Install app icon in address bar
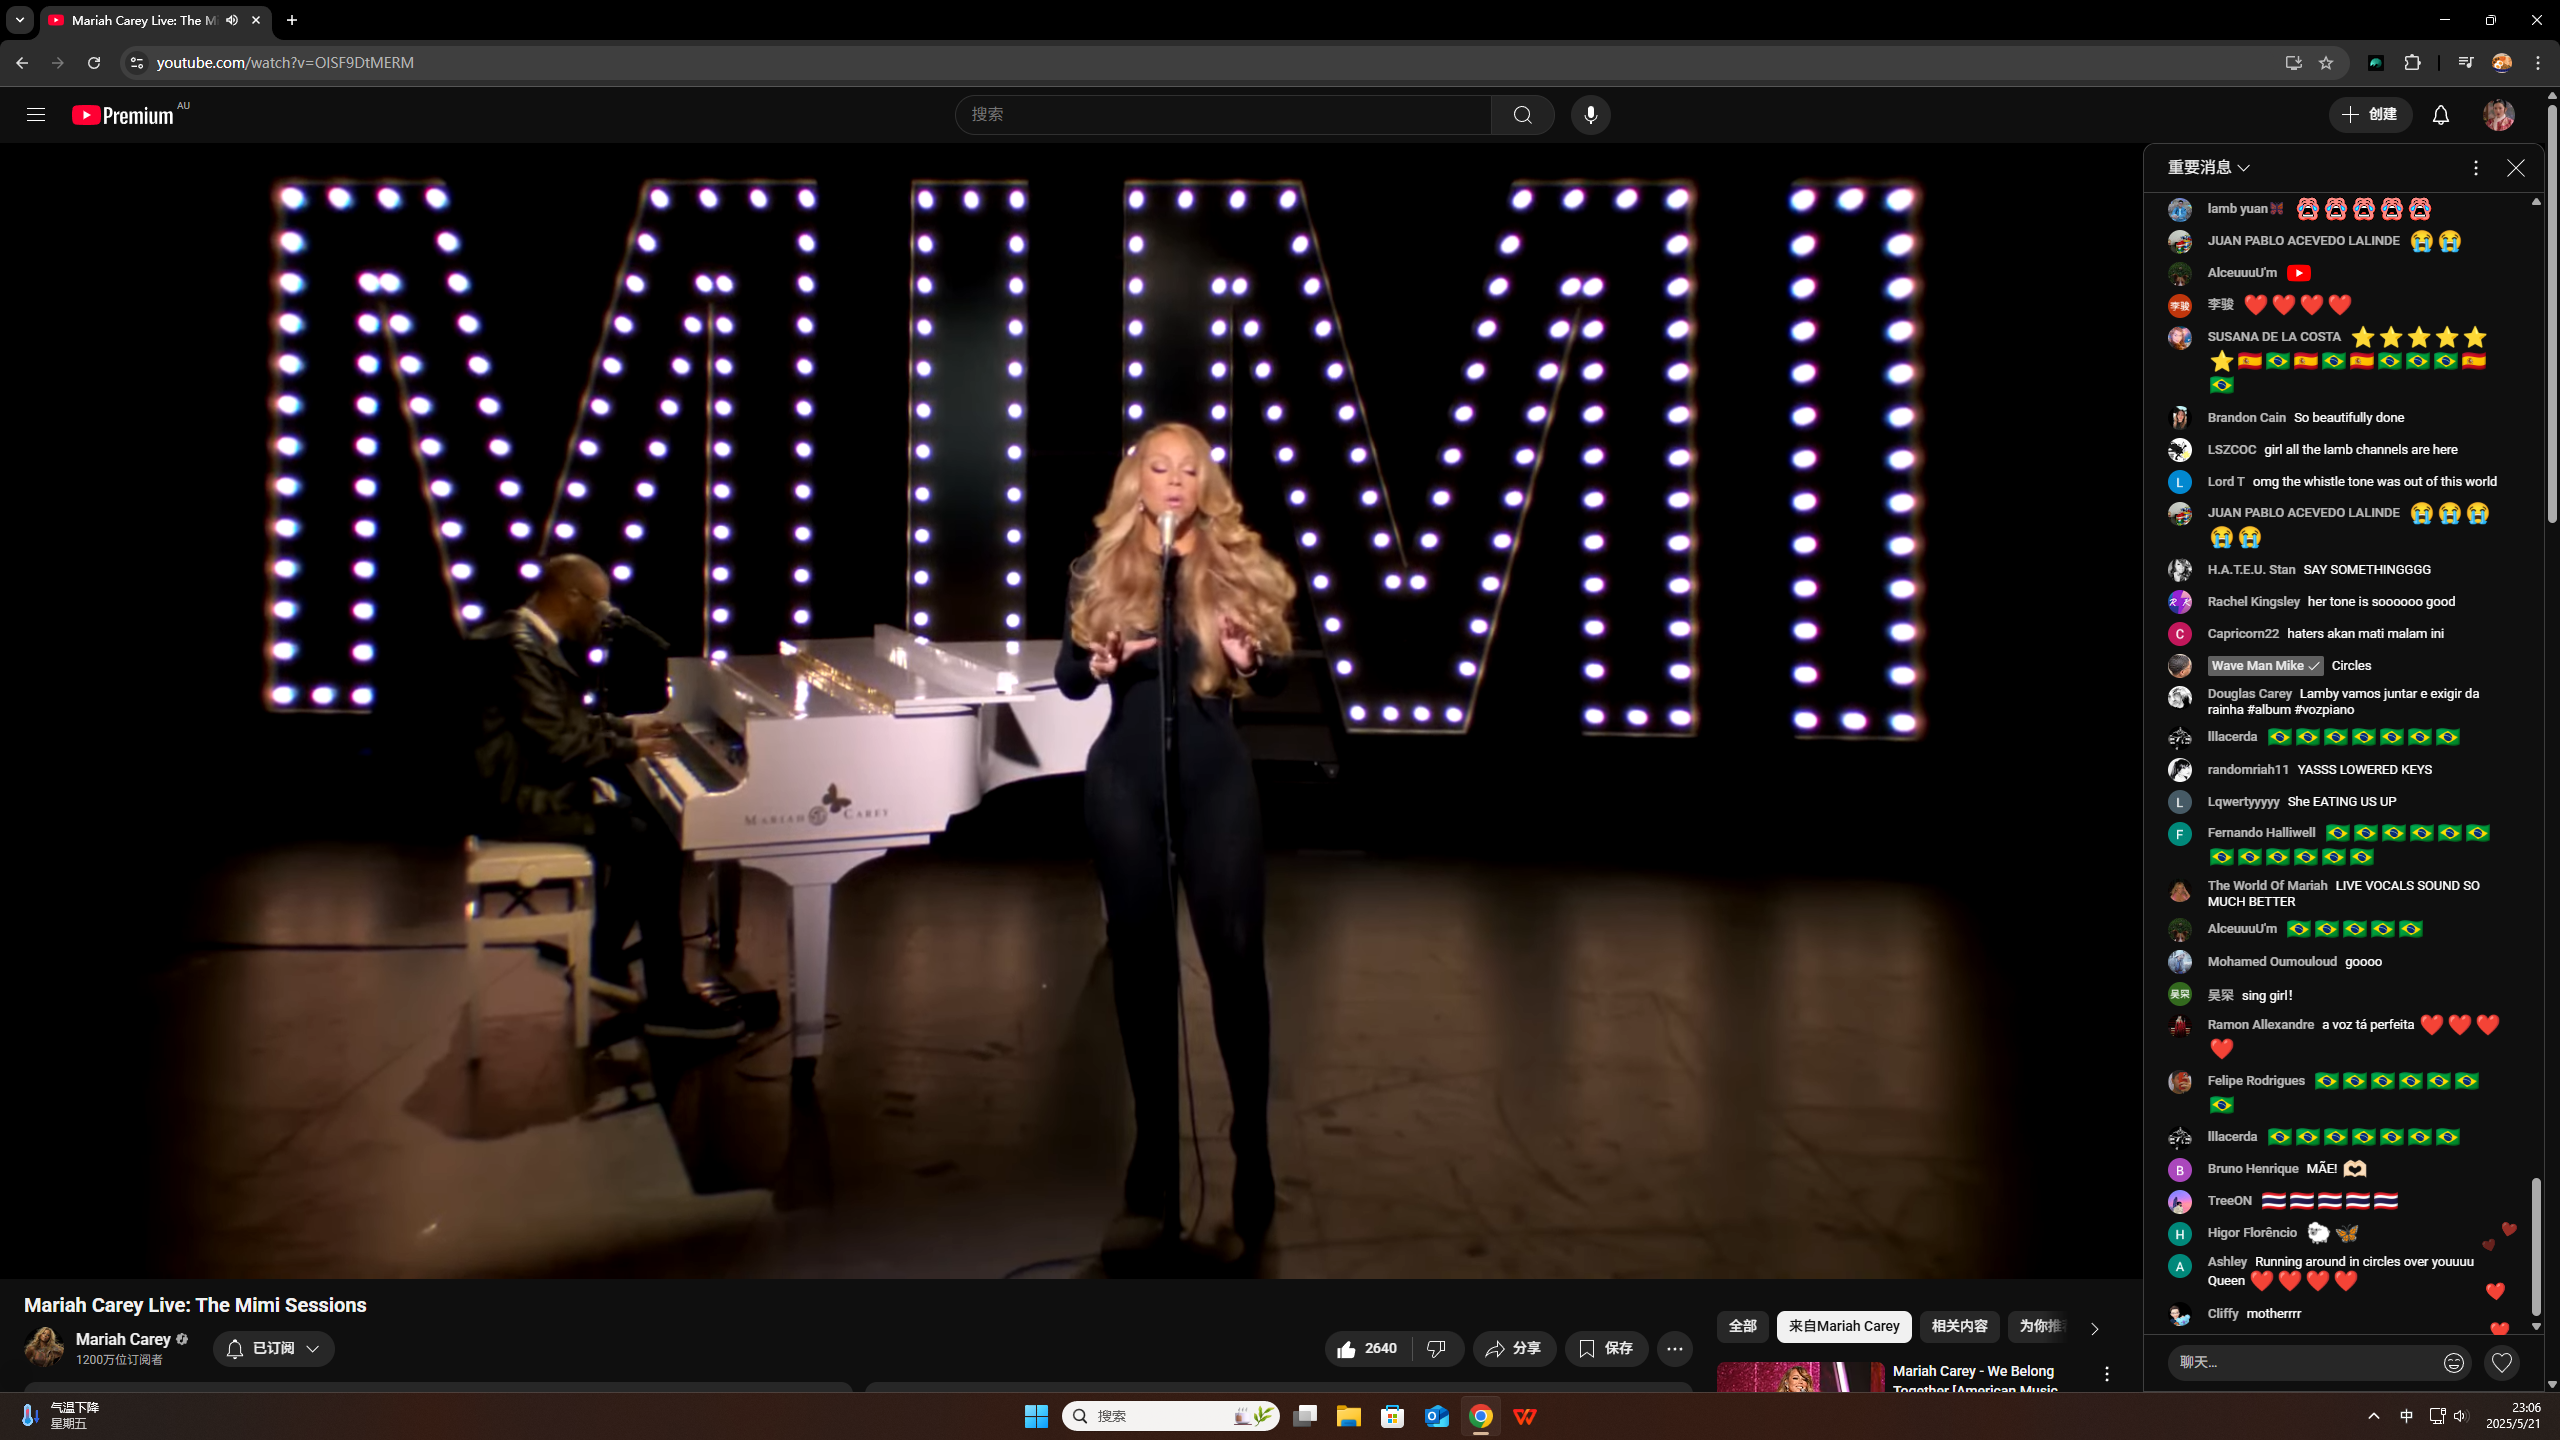The height and width of the screenshot is (1440, 2560). 2293,63
